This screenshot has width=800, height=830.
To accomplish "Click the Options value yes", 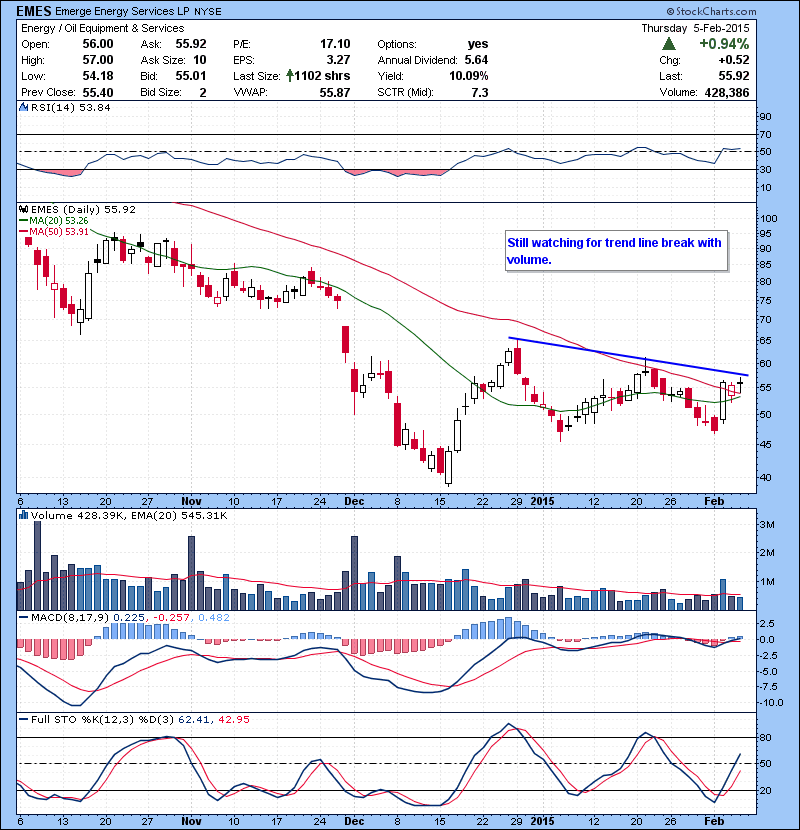I will [x=478, y=44].
